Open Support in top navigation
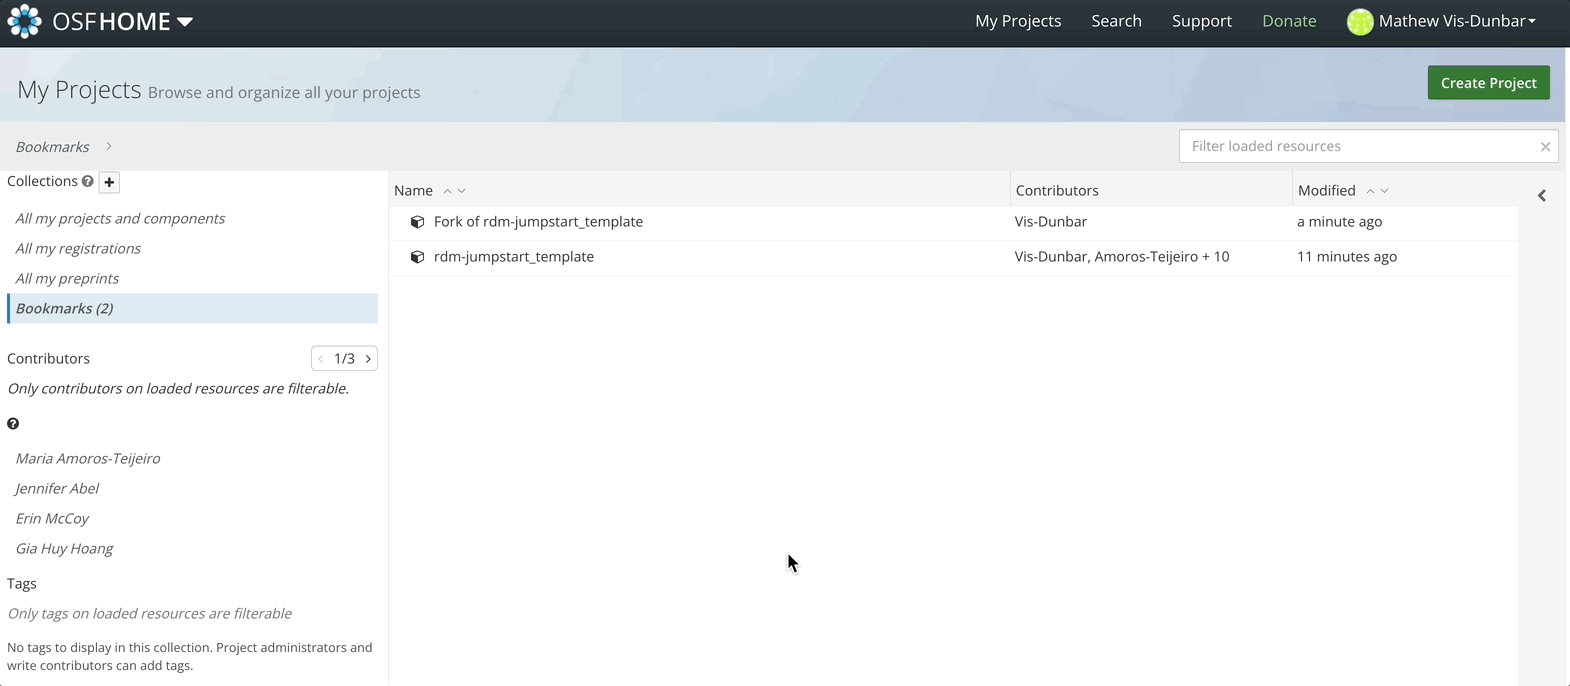The width and height of the screenshot is (1570, 686). [1201, 21]
